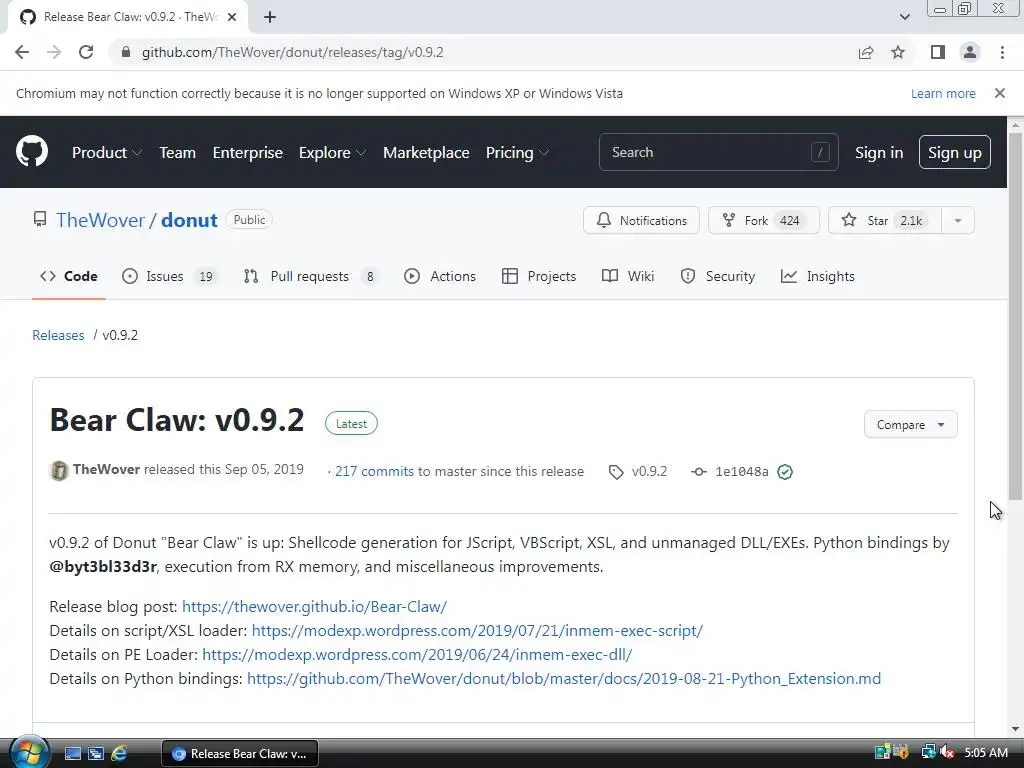Viewport: 1024px width, 768px height.
Task: Open the Star lists dropdown arrow
Action: click(958, 220)
